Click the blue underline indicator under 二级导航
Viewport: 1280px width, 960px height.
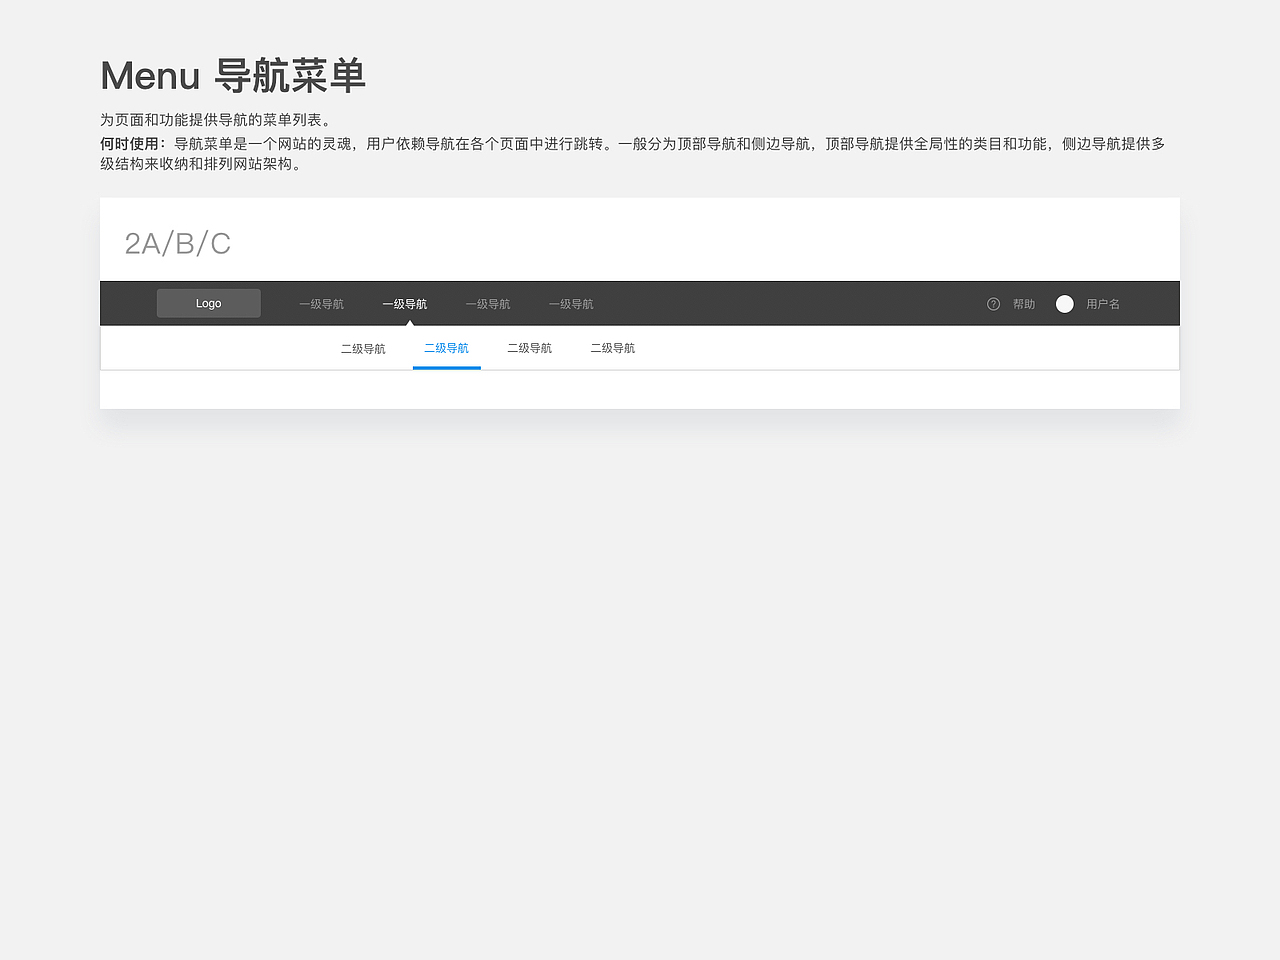pos(446,368)
